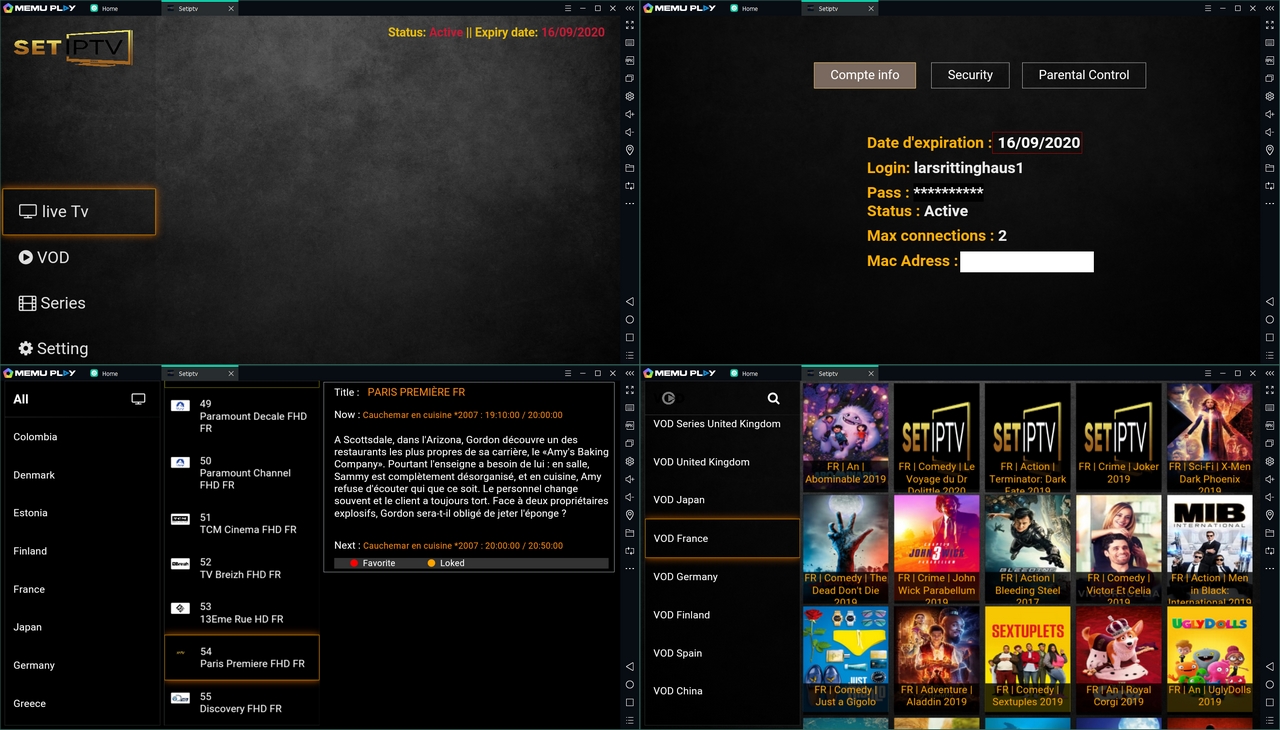Open Aladdin 2019 movie poster
This screenshot has height=730, width=1280.
click(x=937, y=659)
